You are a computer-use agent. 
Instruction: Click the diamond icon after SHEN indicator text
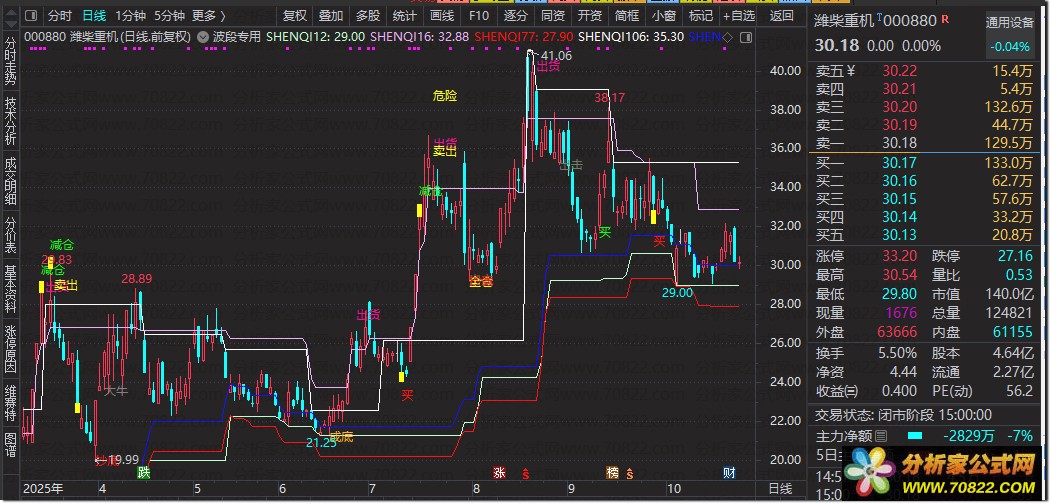(x=727, y=37)
